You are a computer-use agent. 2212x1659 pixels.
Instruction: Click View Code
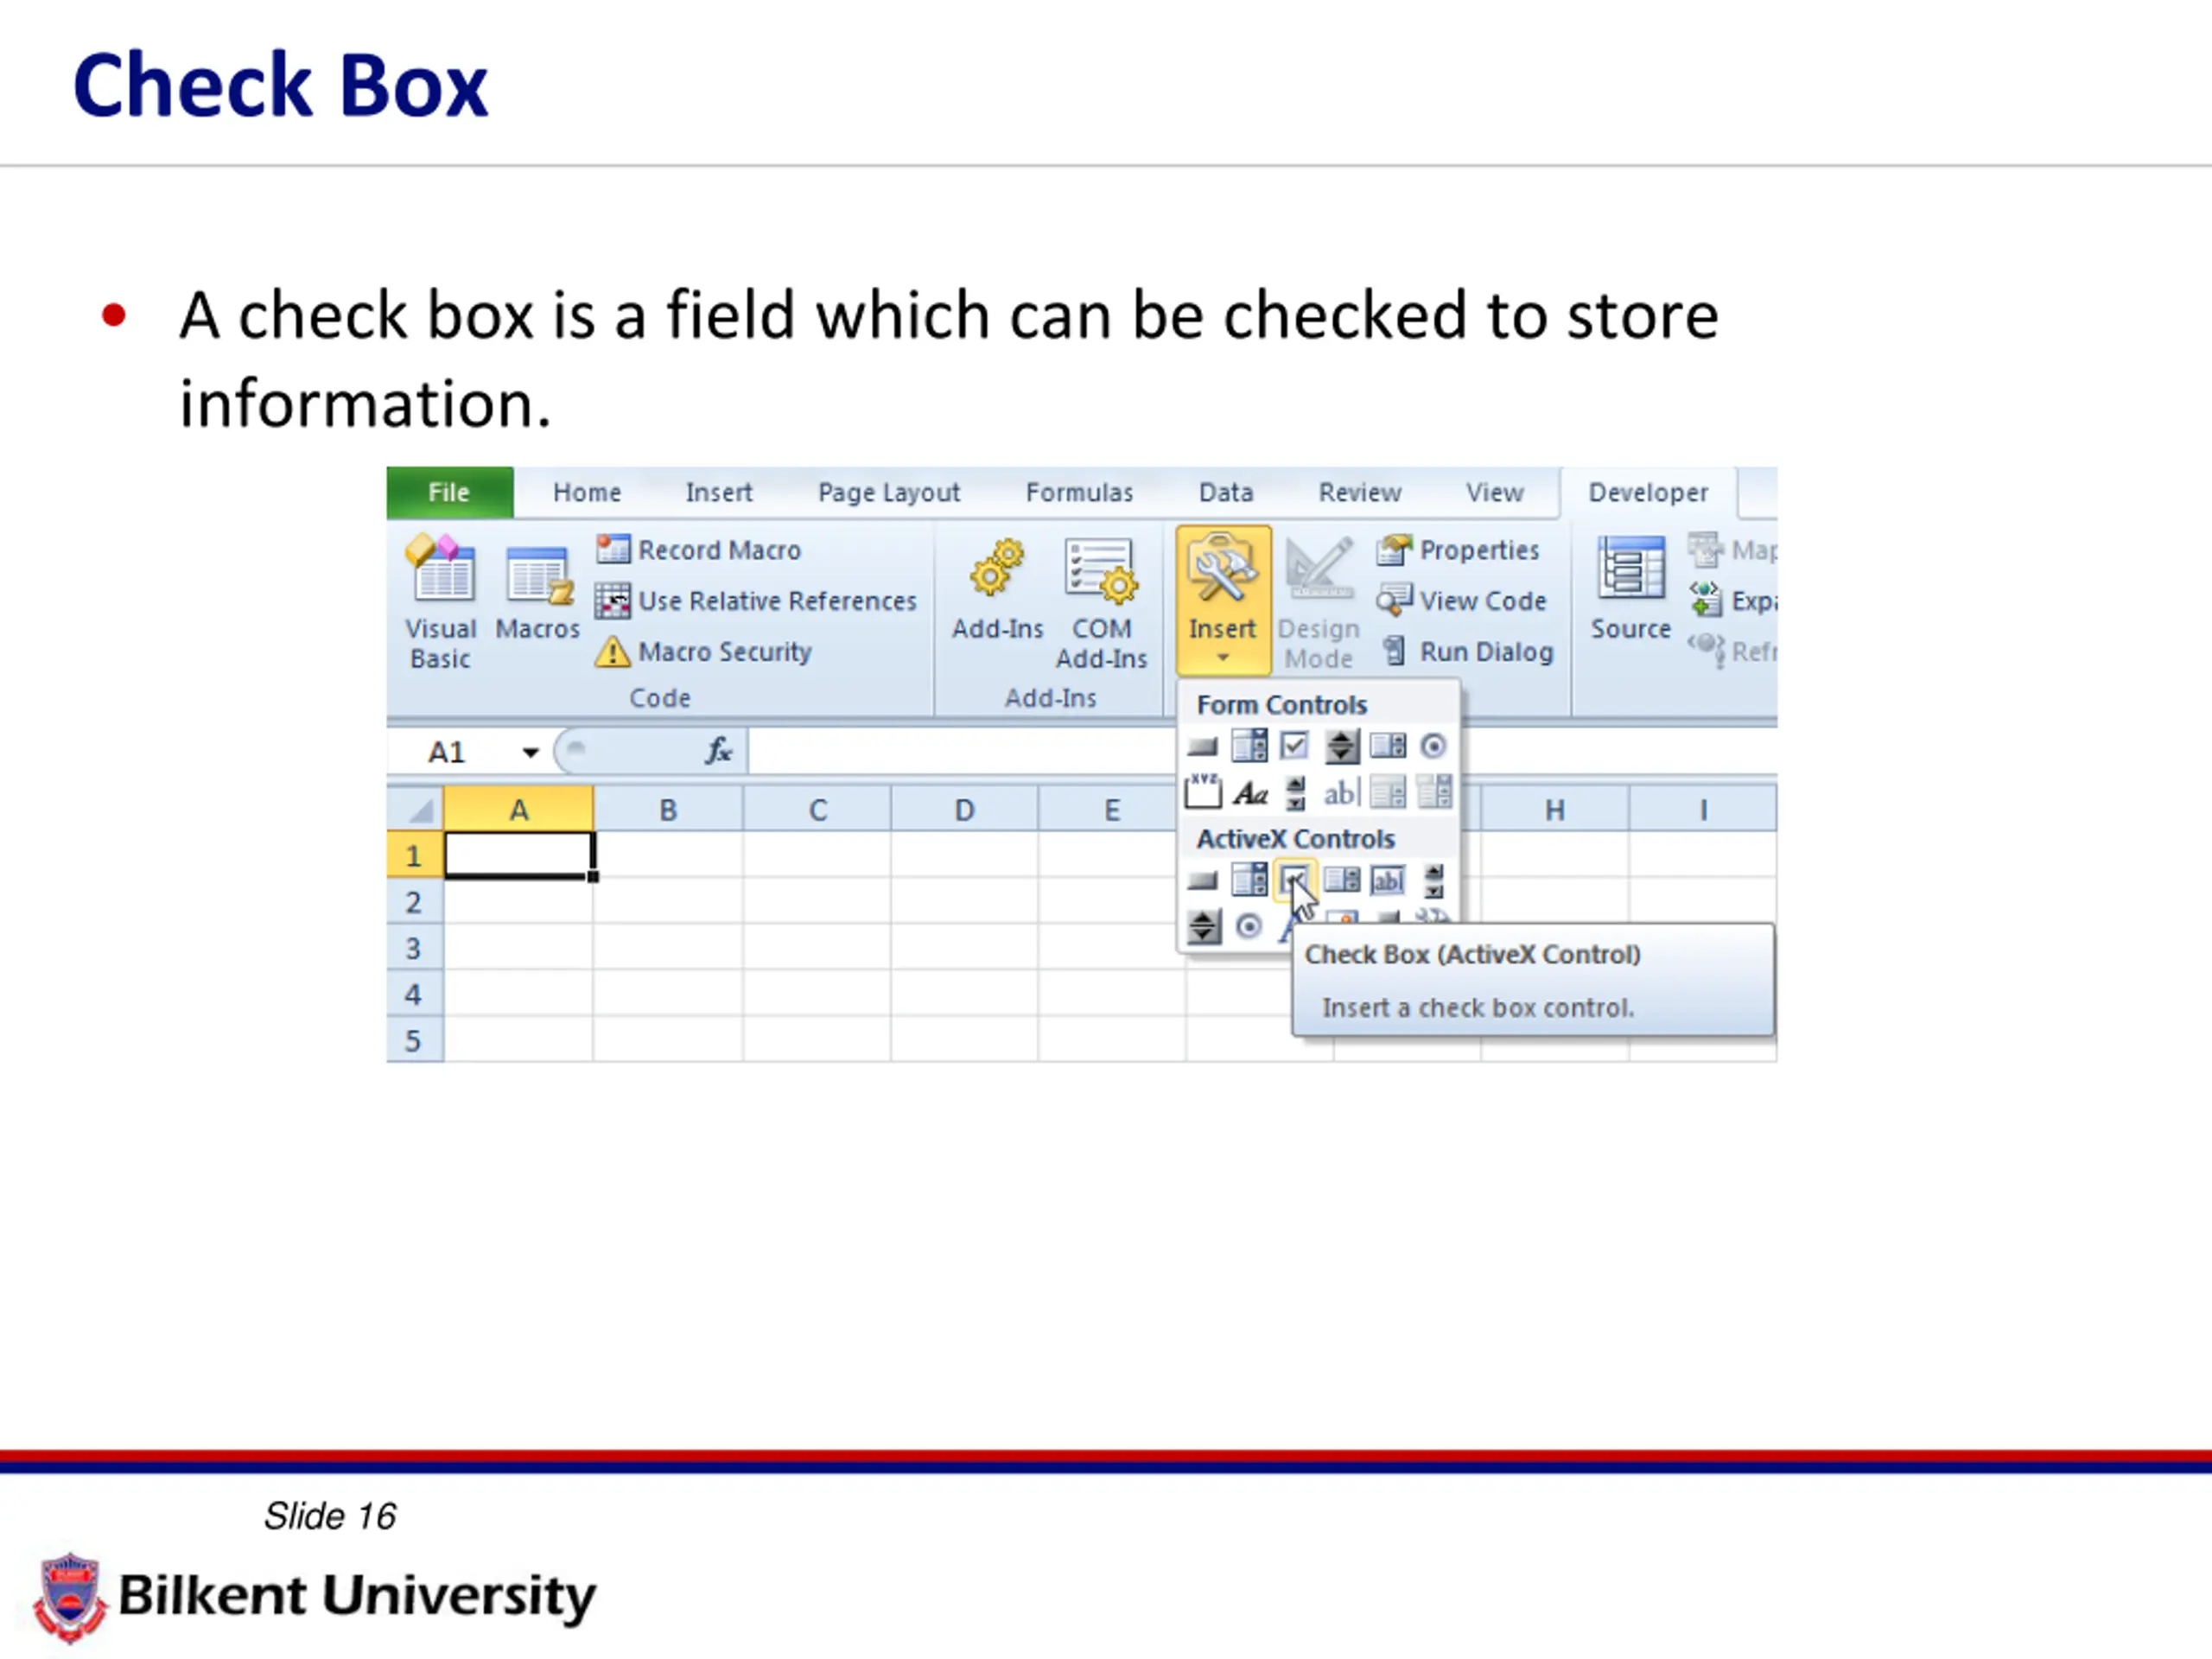pyautogui.click(x=1461, y=601)
